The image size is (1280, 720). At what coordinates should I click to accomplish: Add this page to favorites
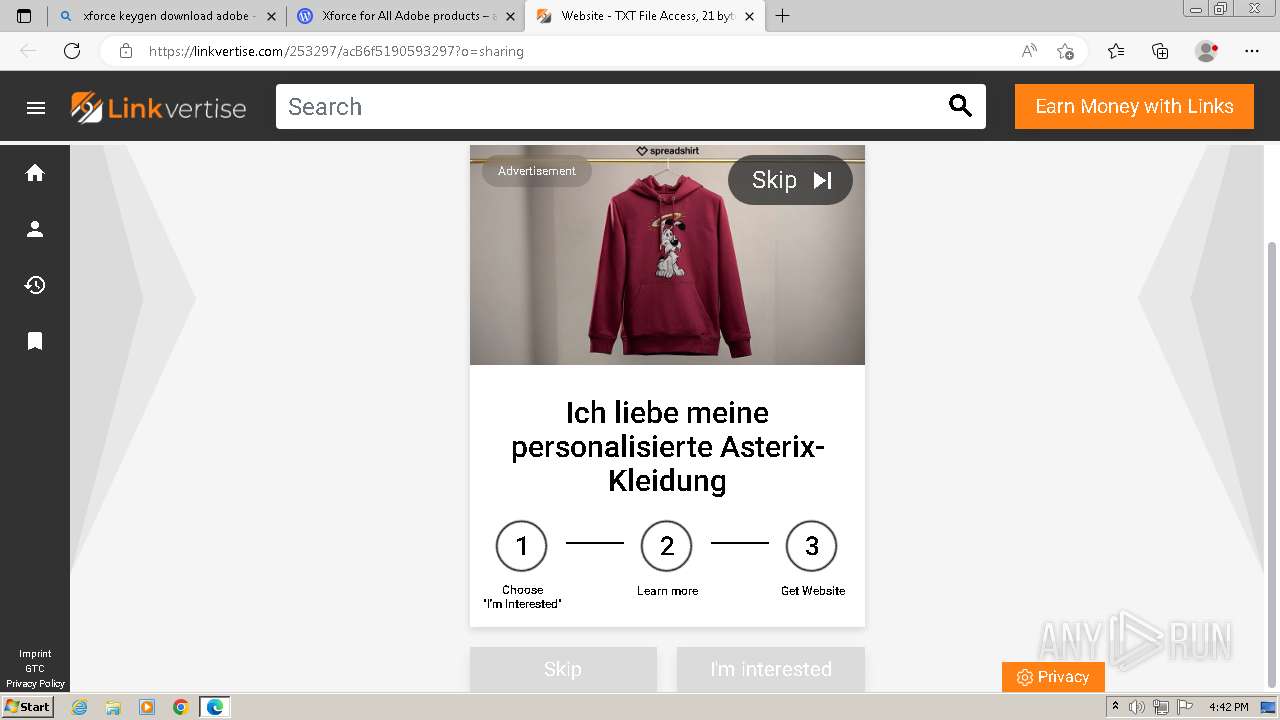(x=1065, y=51)
